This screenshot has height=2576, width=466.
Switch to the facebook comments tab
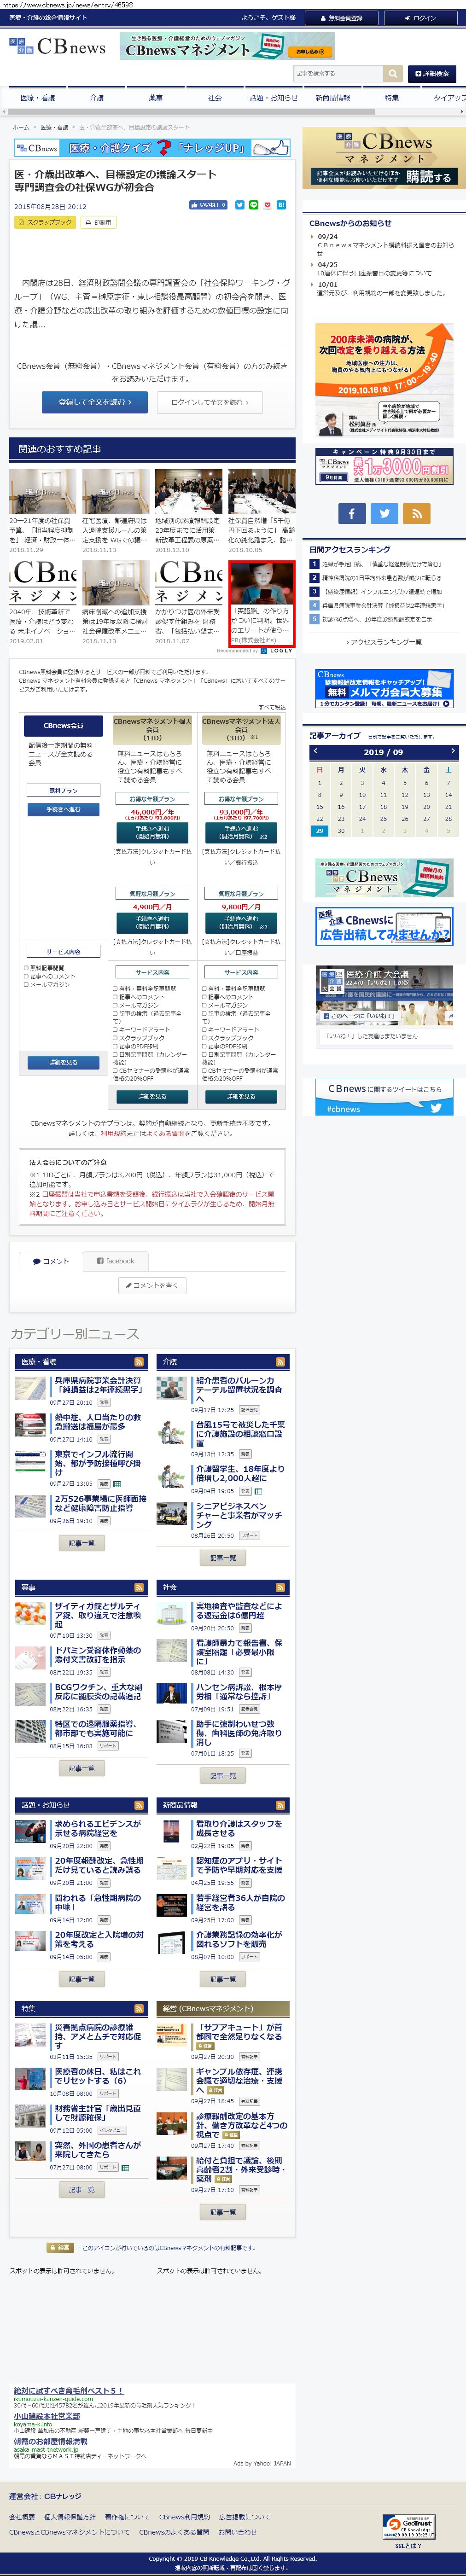coord(115,1261)
